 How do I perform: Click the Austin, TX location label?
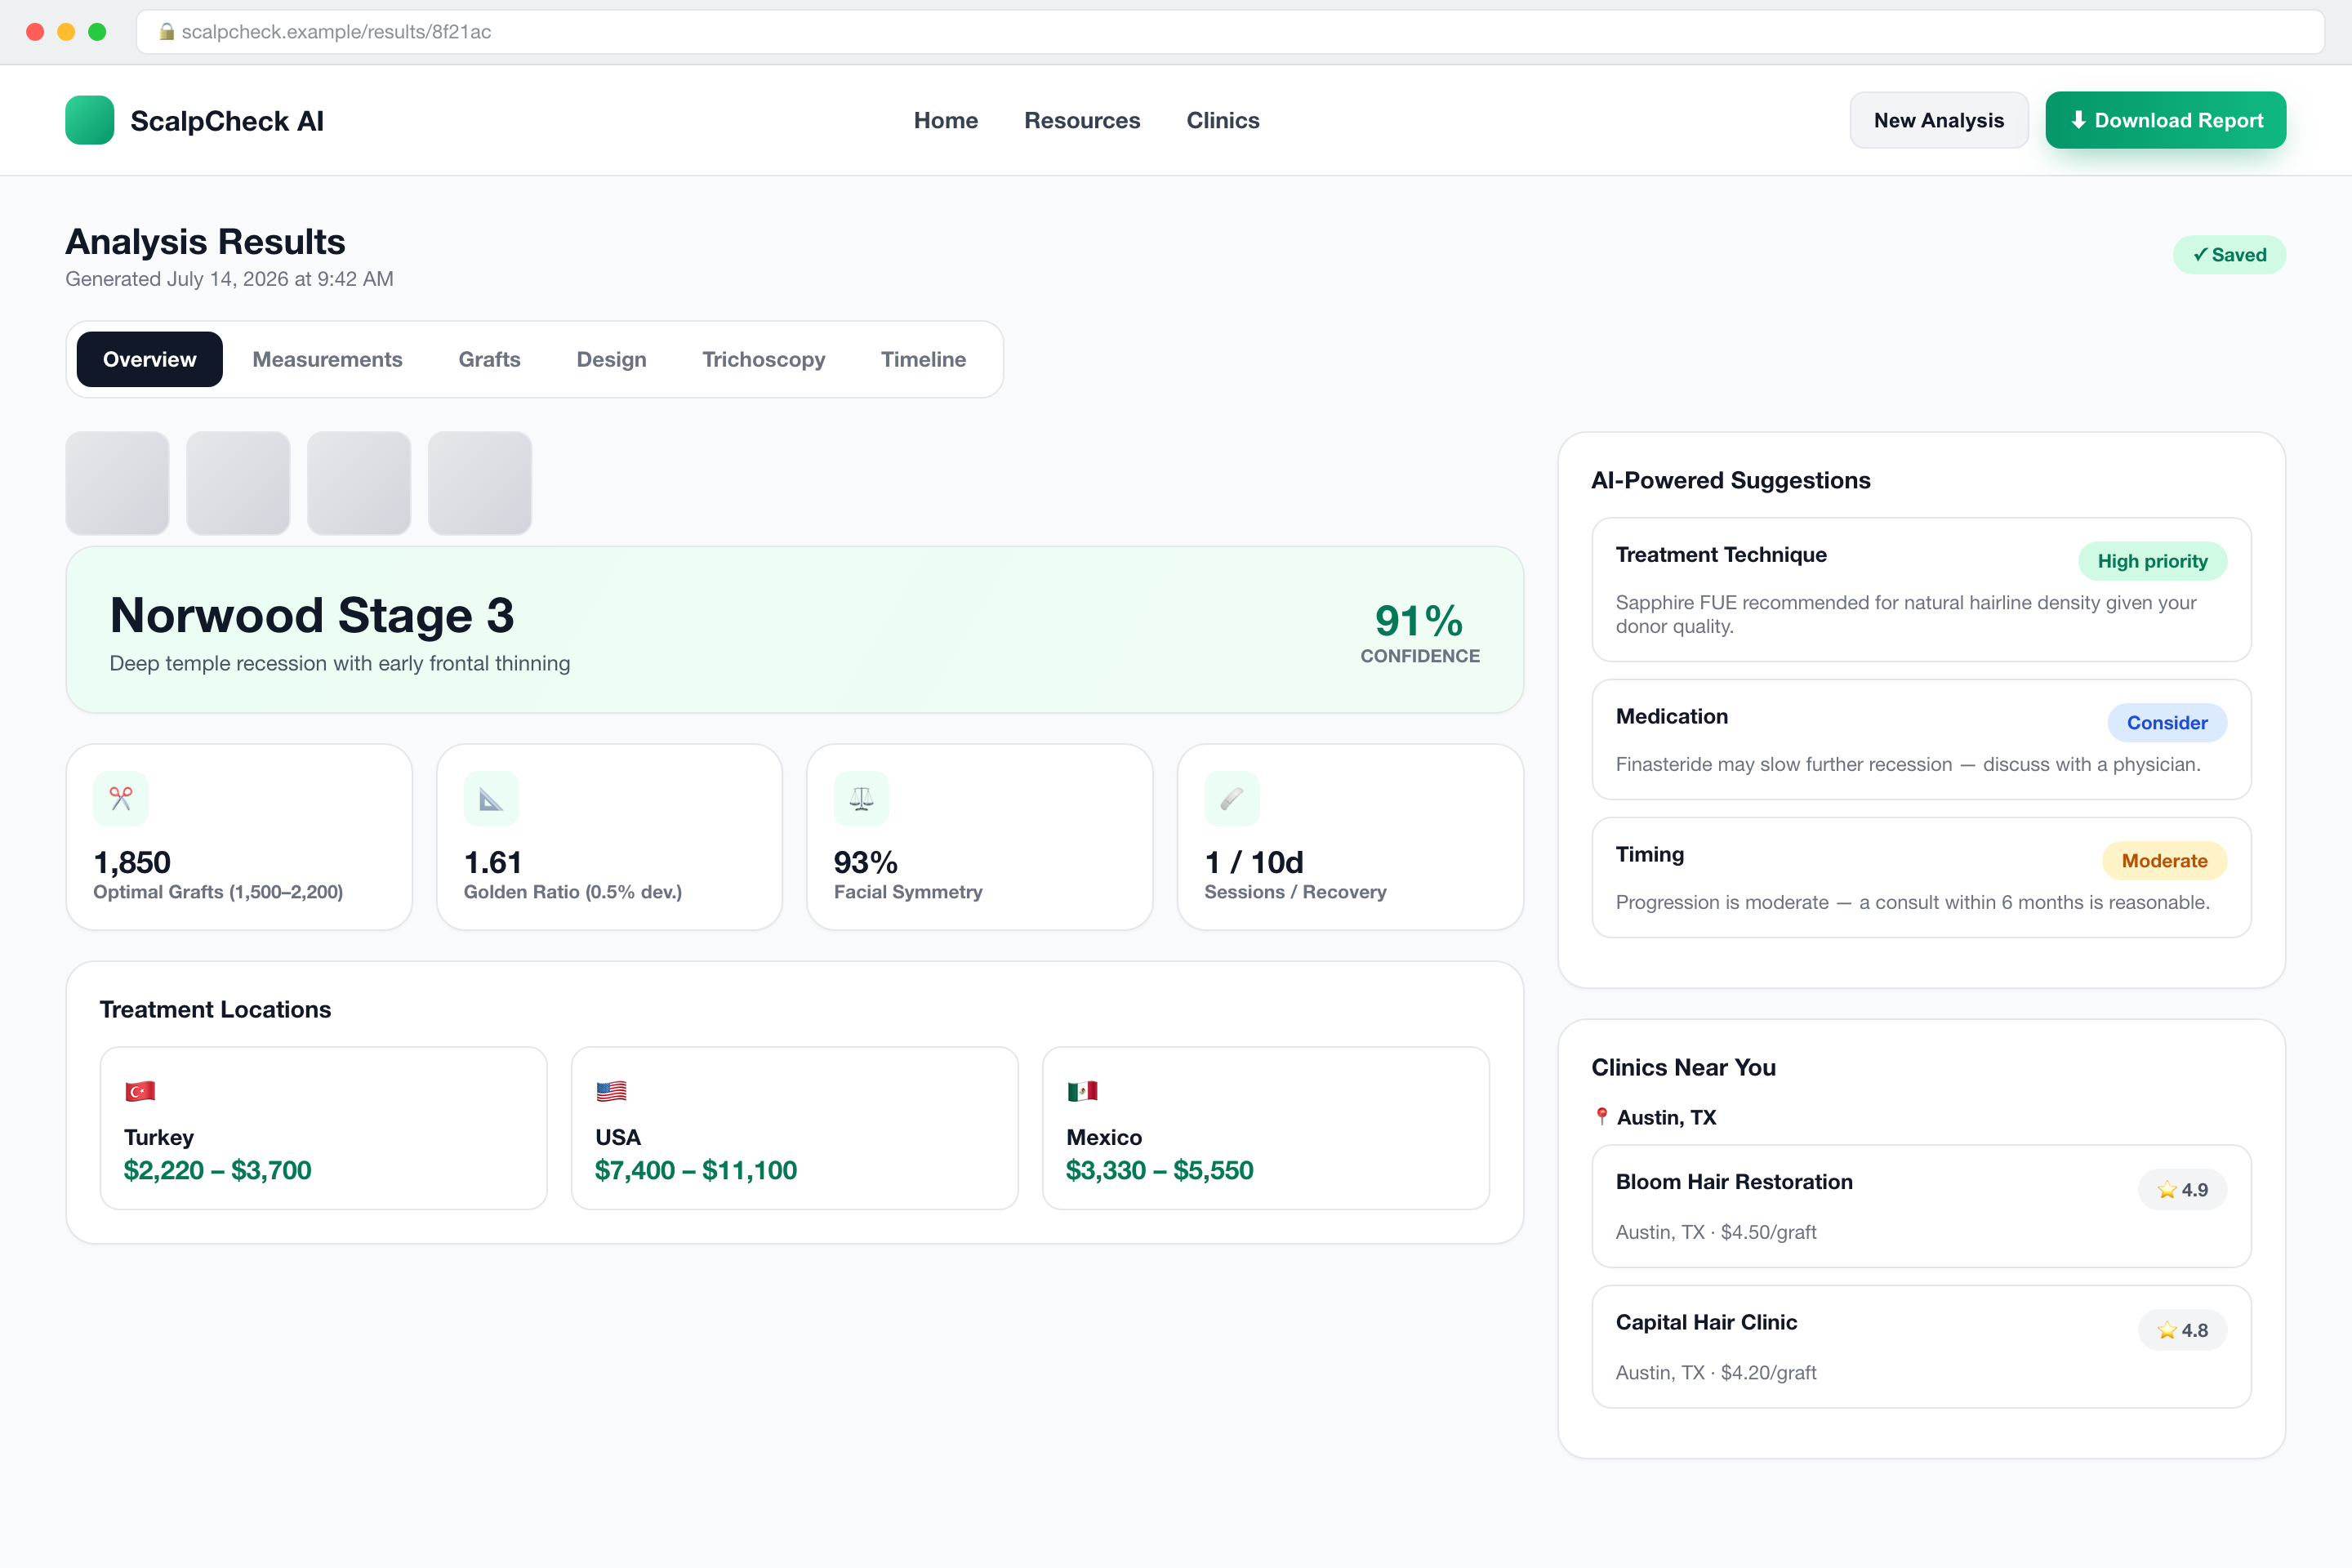pos(1667,1117)
